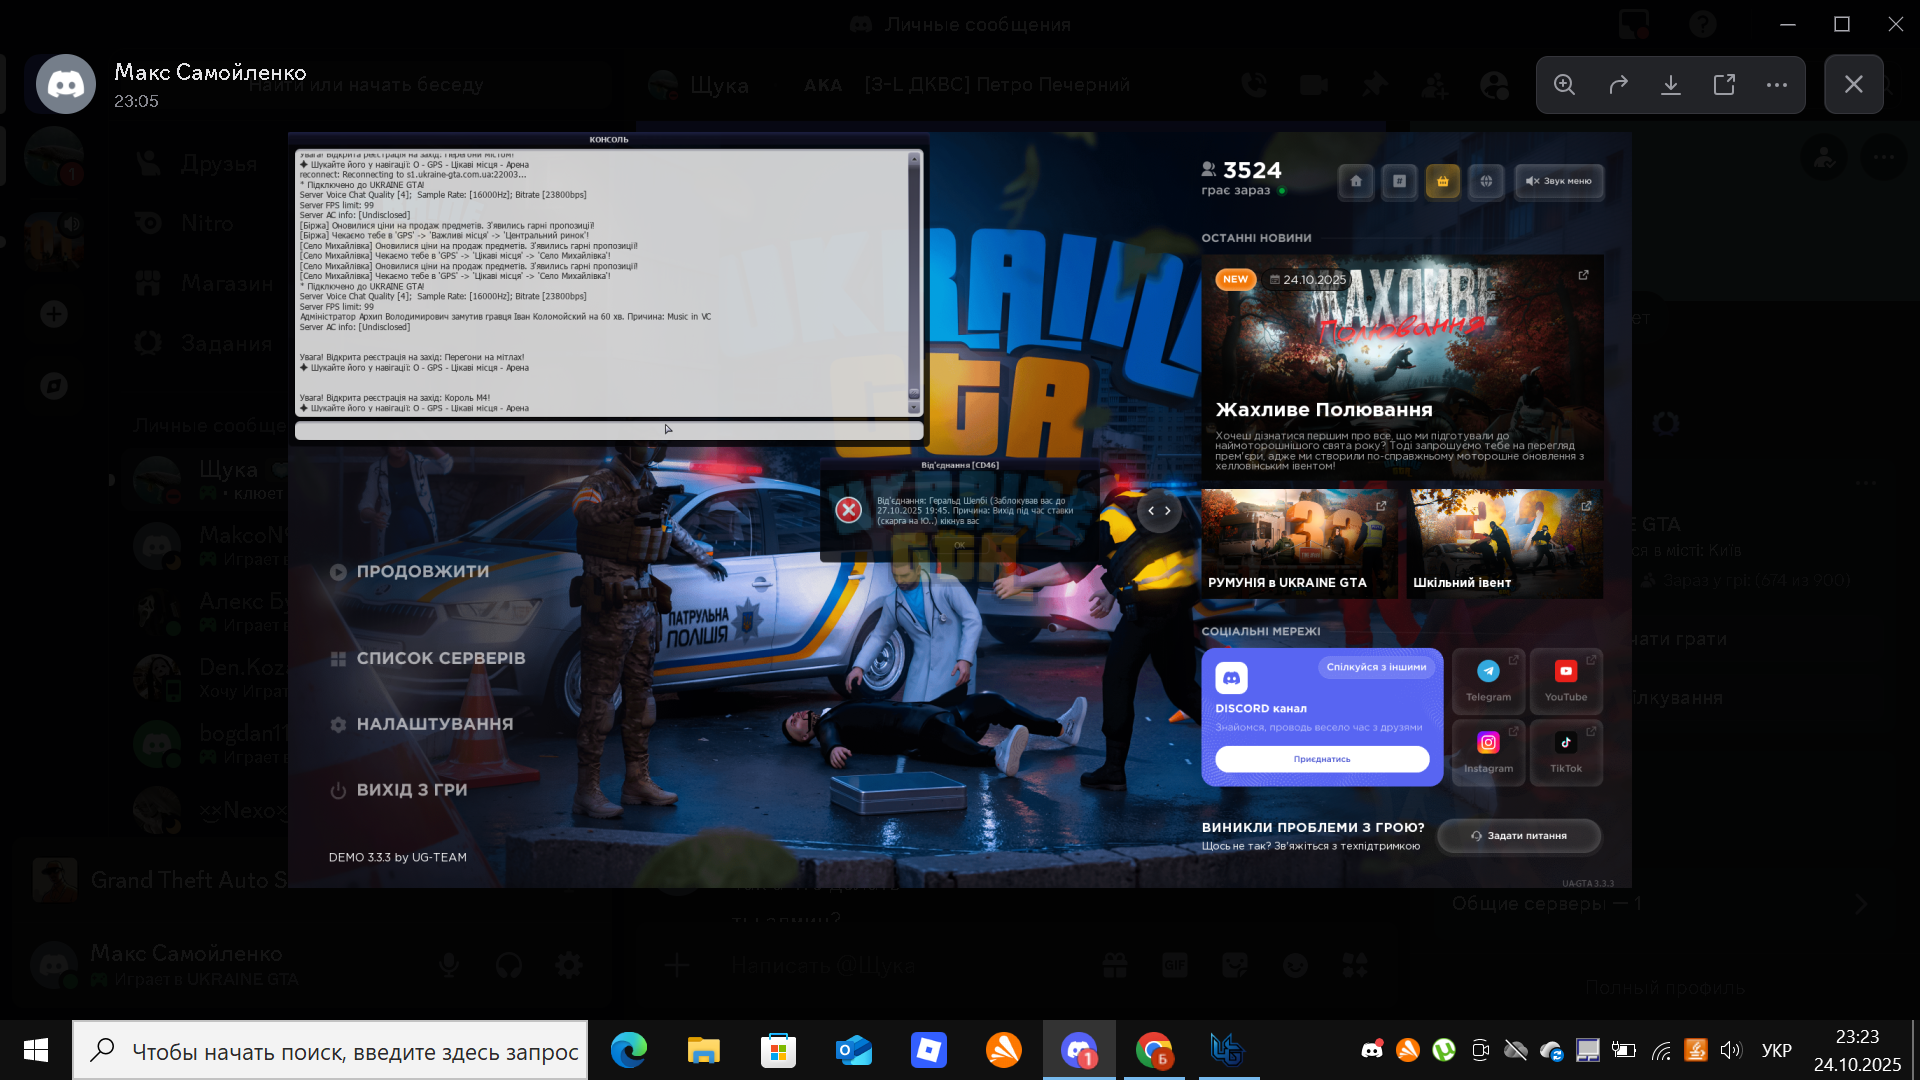Click the hashtag icon button in the game menu
Image resolution: width=1920 pixels, height=1080 pixels.
click(x=1400, y=181)
